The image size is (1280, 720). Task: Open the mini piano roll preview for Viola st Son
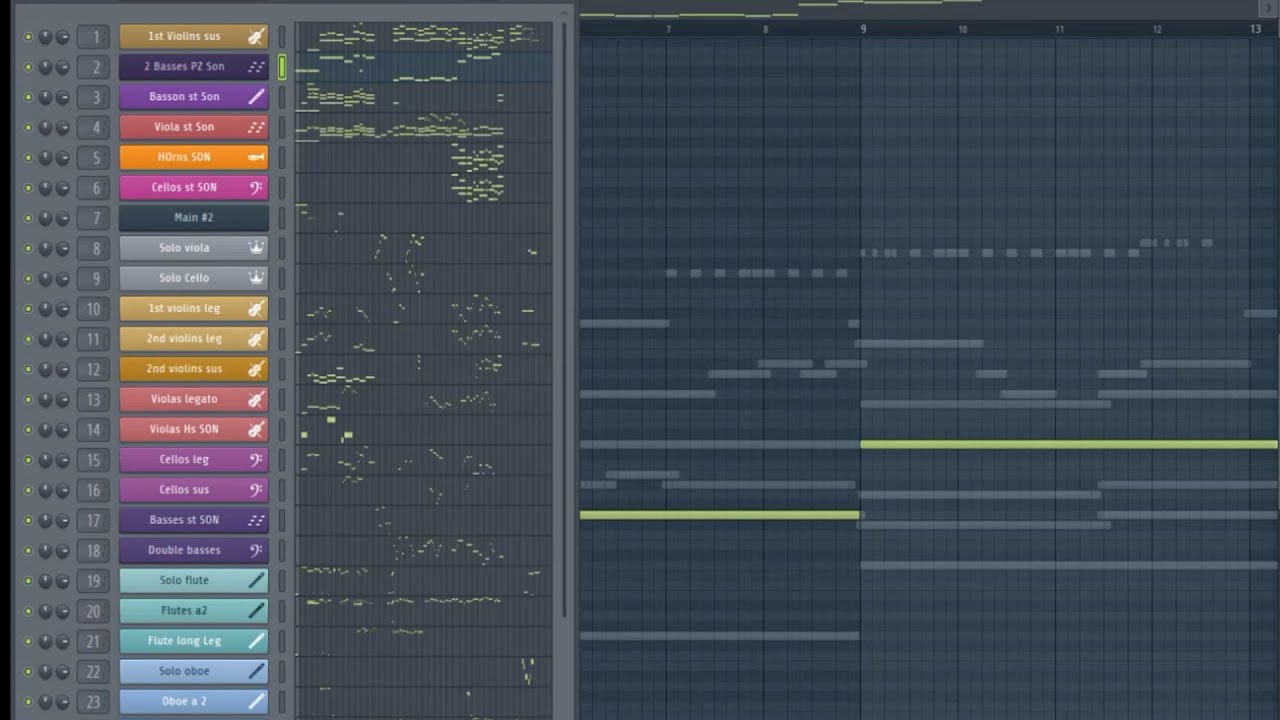tap(423, 127)
